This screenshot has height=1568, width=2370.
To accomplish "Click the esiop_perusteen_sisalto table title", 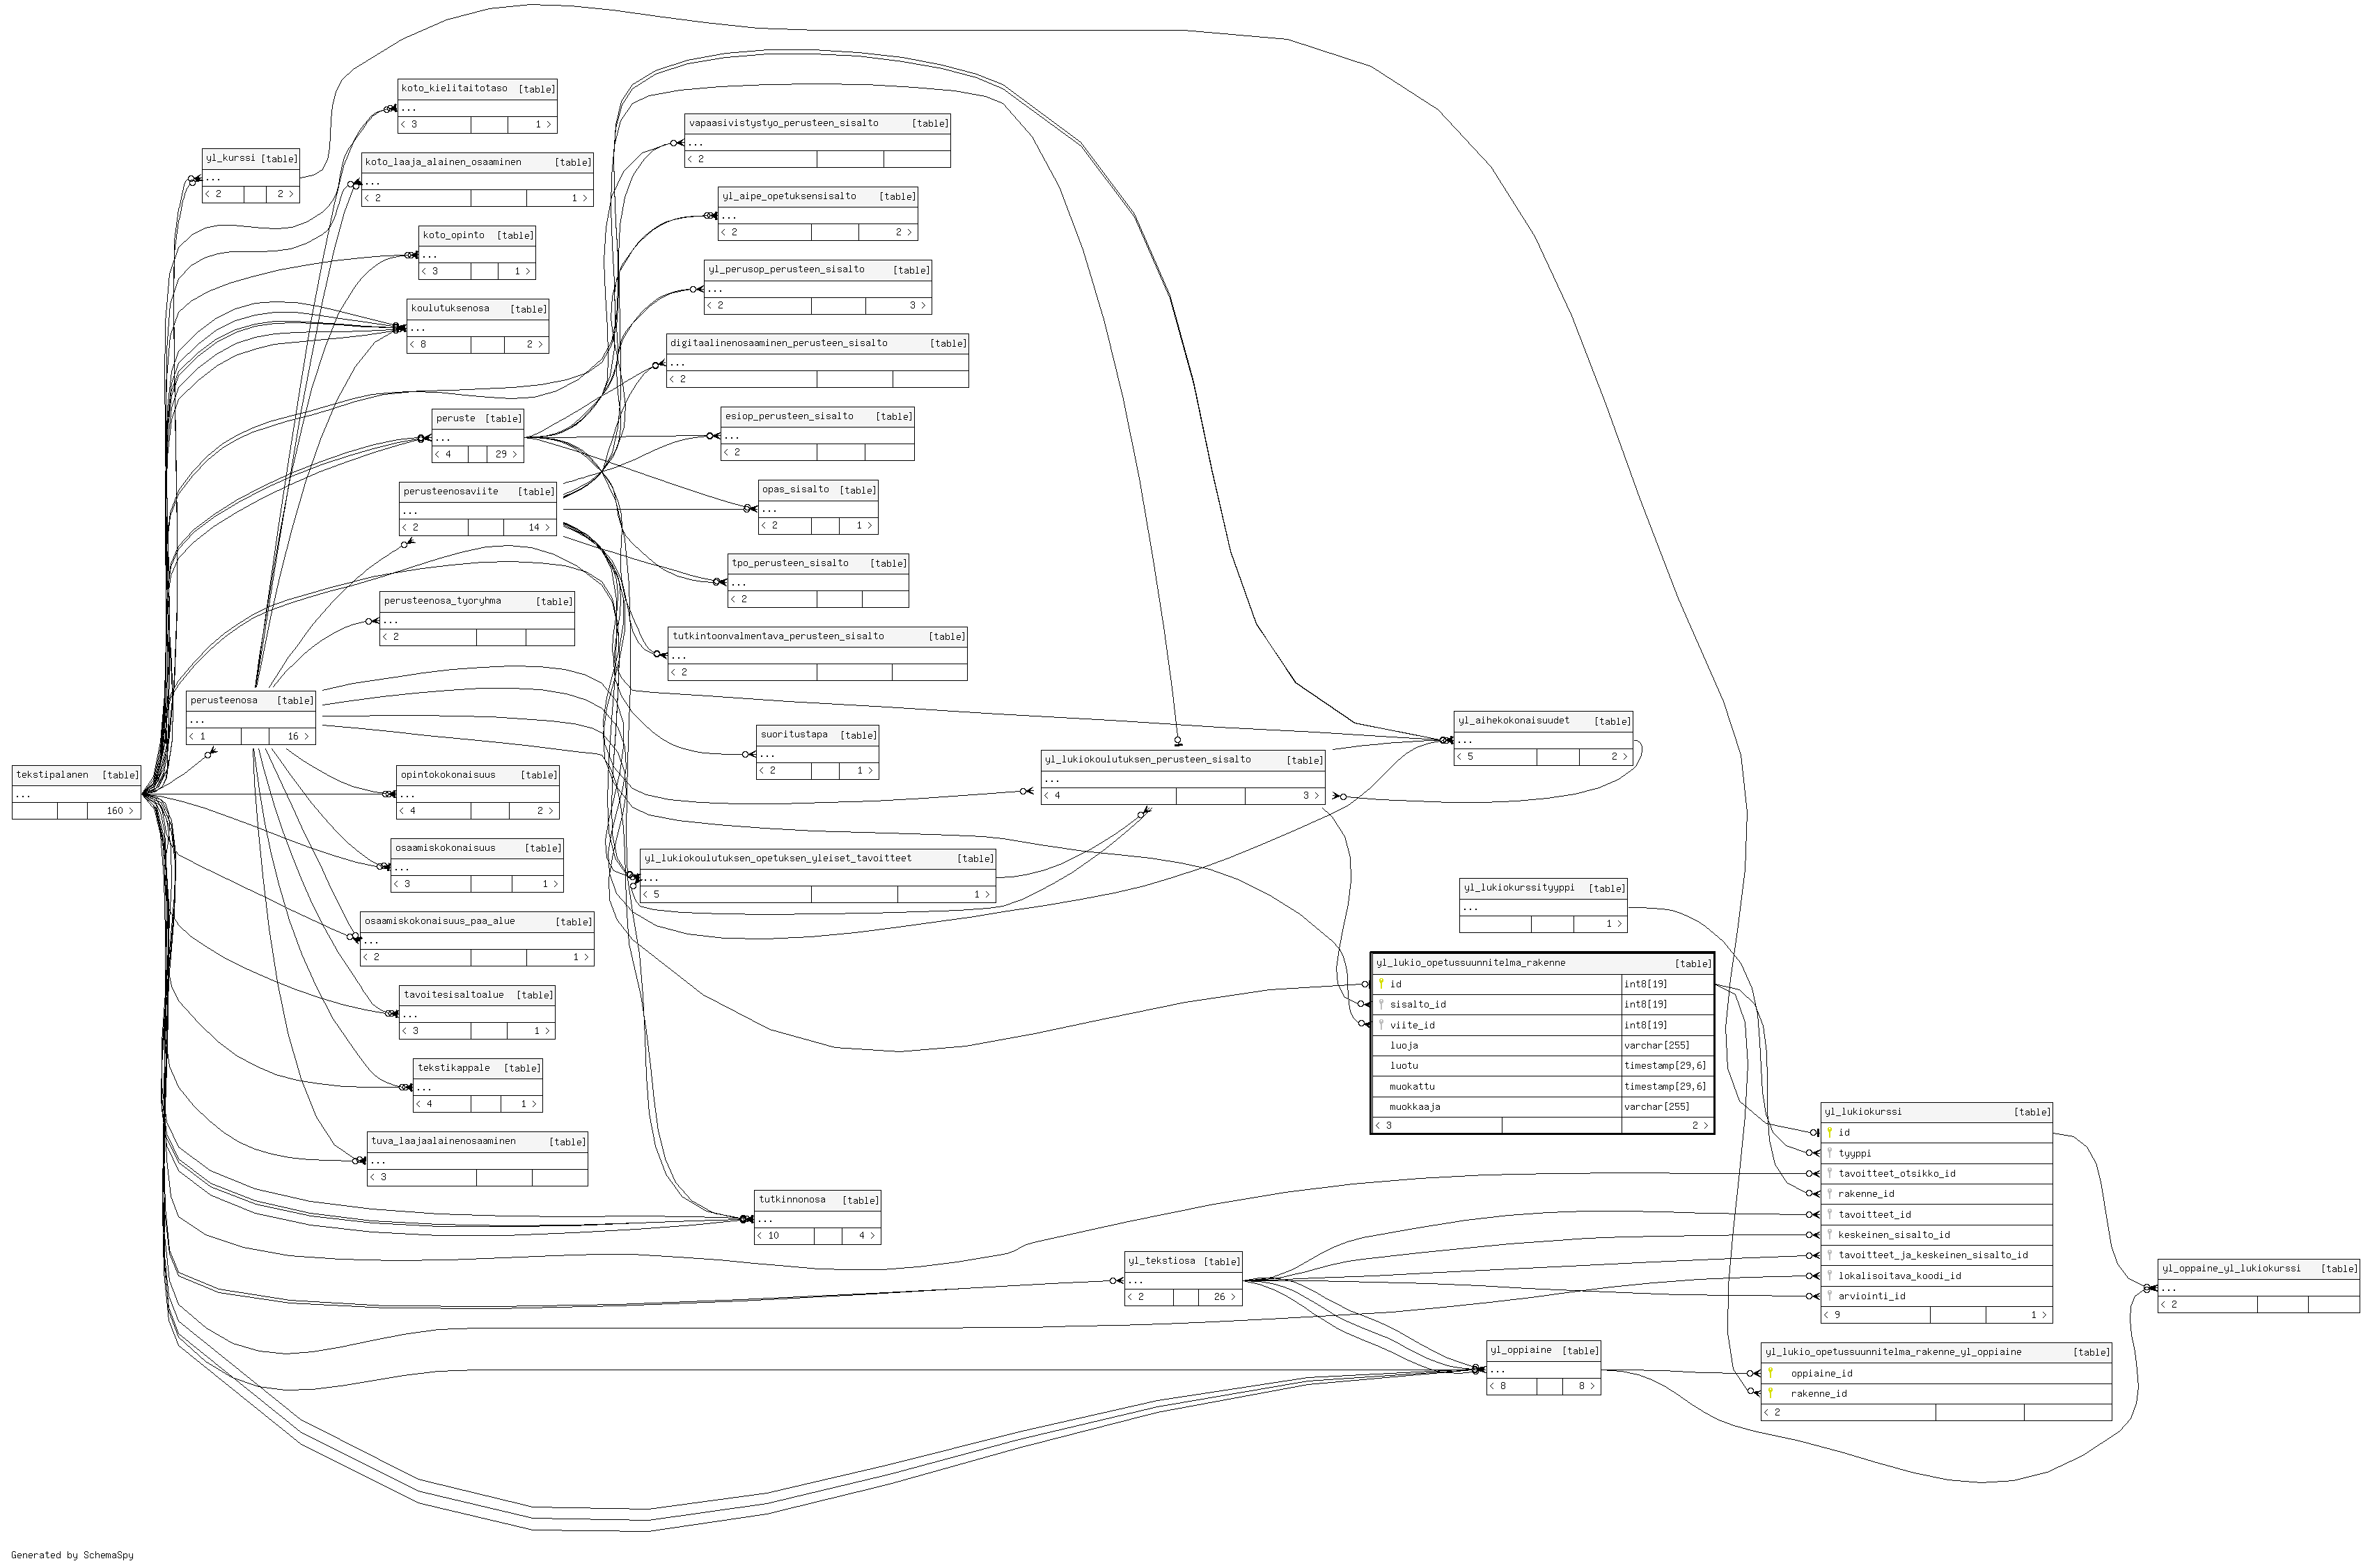I will 789,417.
